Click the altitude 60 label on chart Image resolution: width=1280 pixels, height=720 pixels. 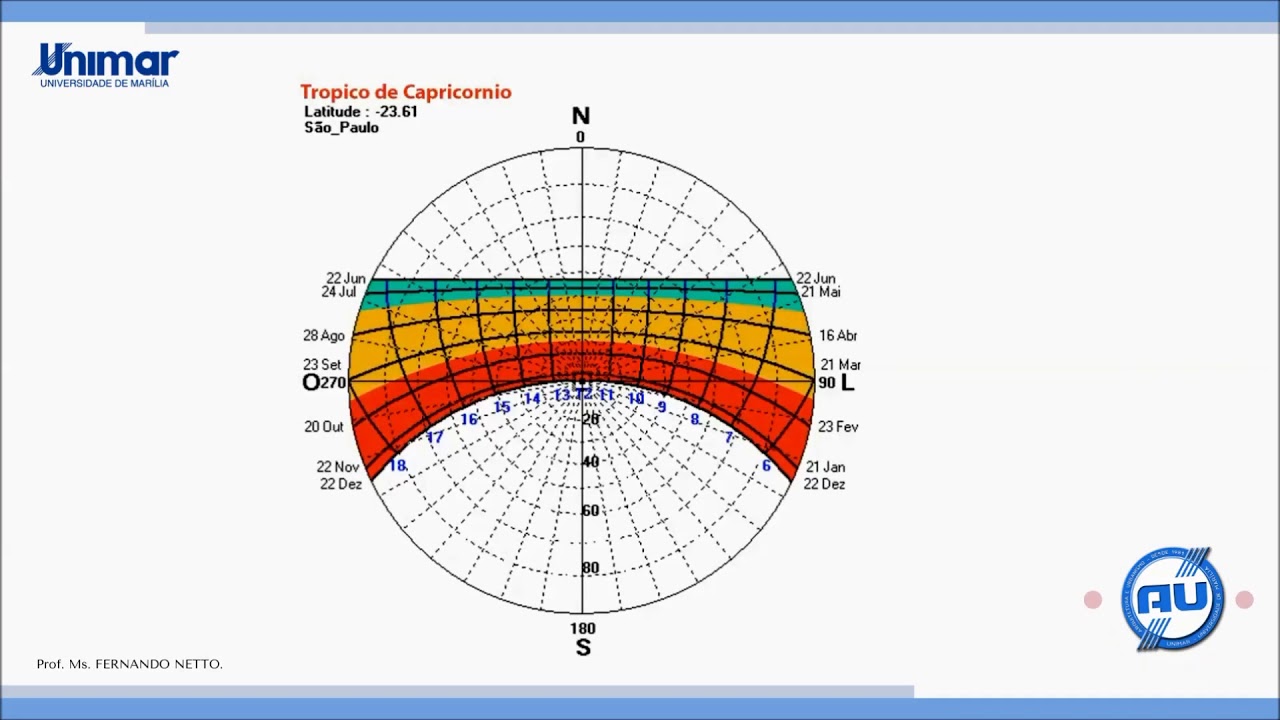tap(590, 511)
